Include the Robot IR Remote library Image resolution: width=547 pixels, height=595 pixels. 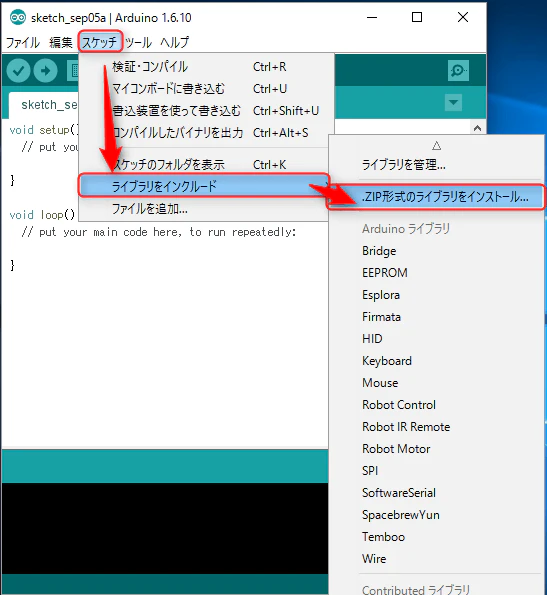pos(436,427)
